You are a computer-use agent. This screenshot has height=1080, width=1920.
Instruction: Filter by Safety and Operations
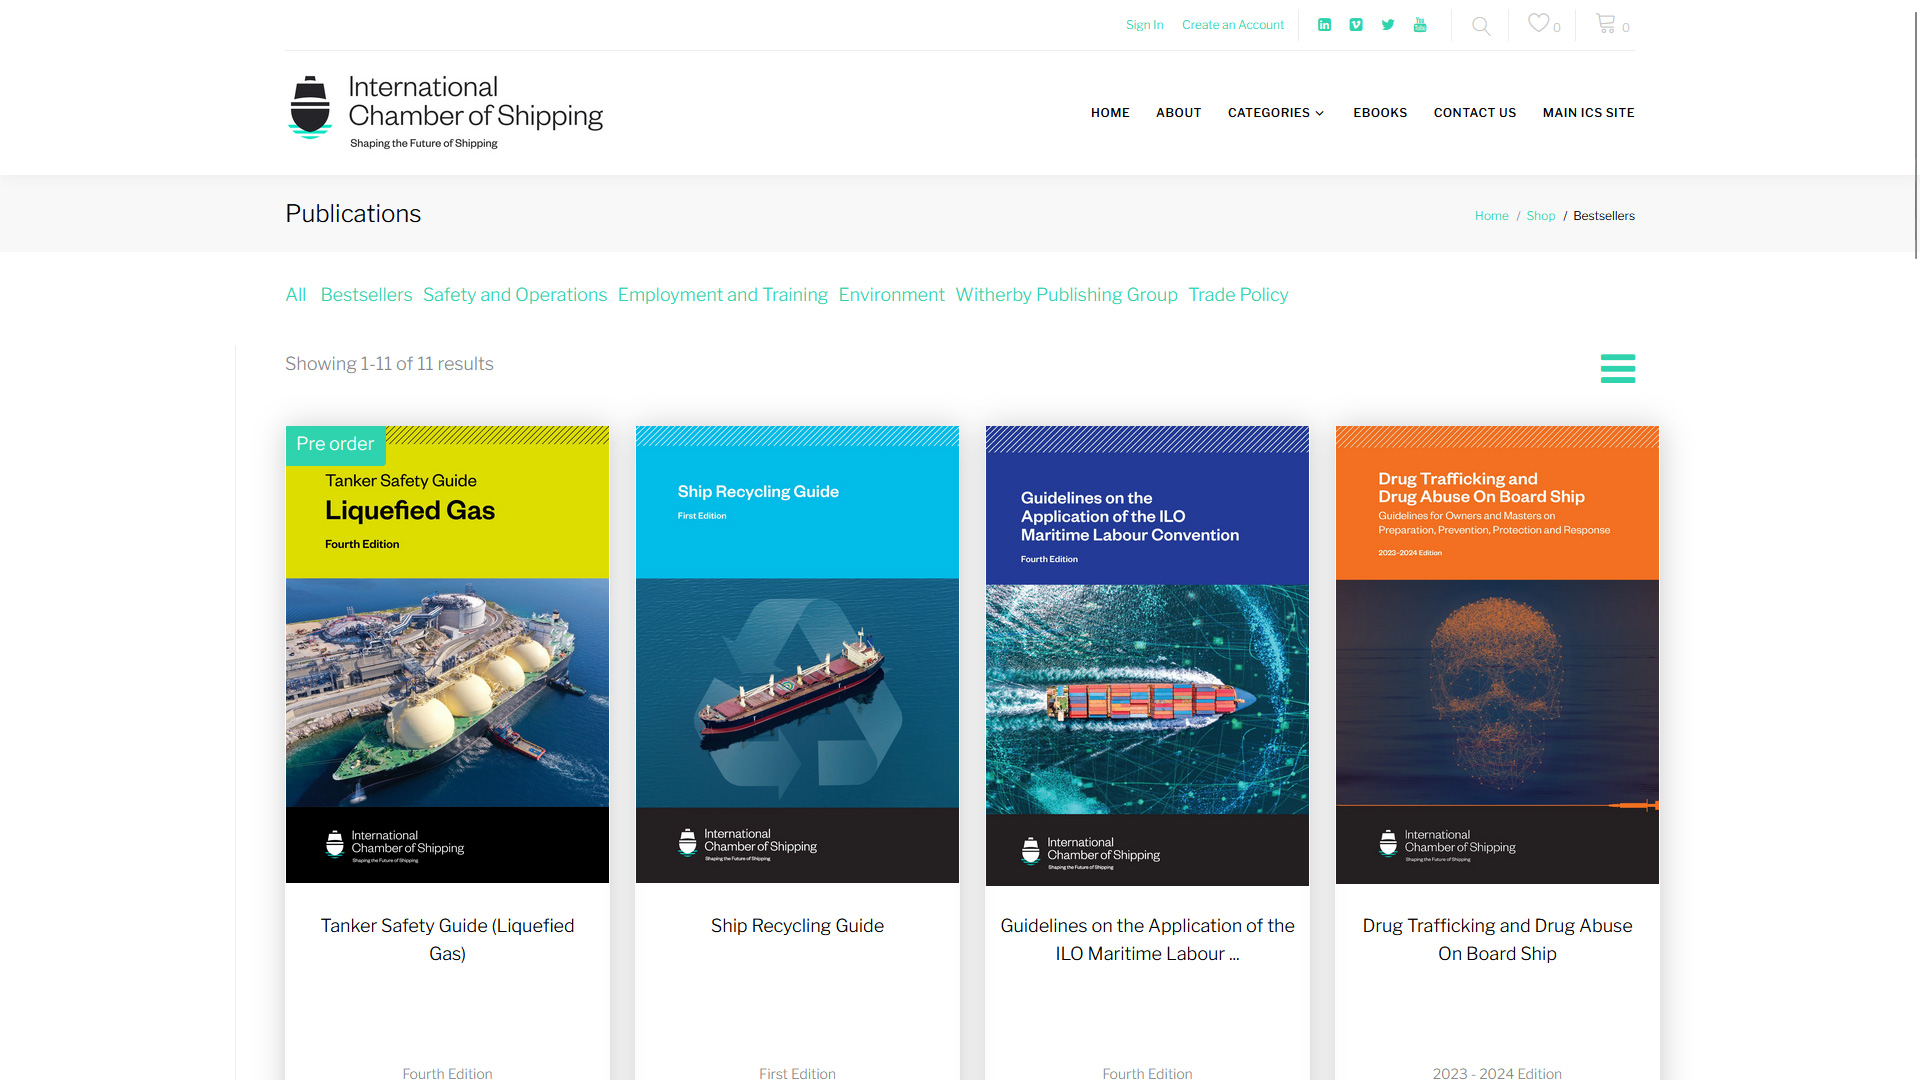pos(515,295)
